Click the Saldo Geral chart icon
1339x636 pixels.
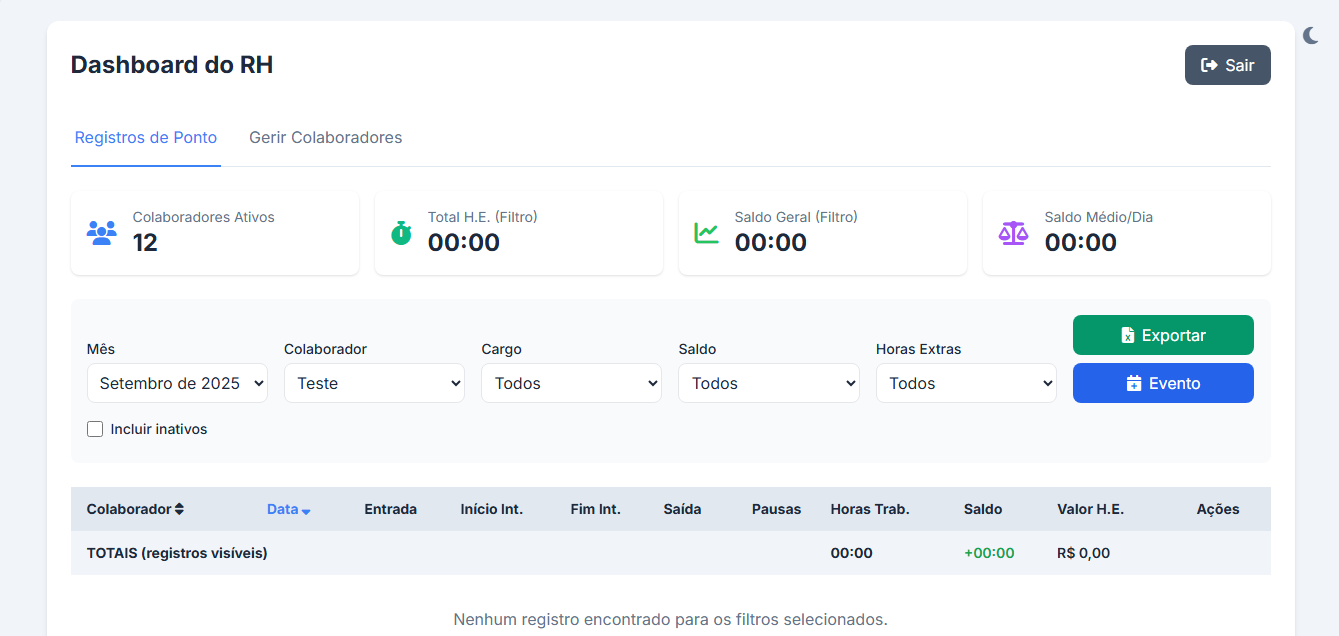coord(707,233)
